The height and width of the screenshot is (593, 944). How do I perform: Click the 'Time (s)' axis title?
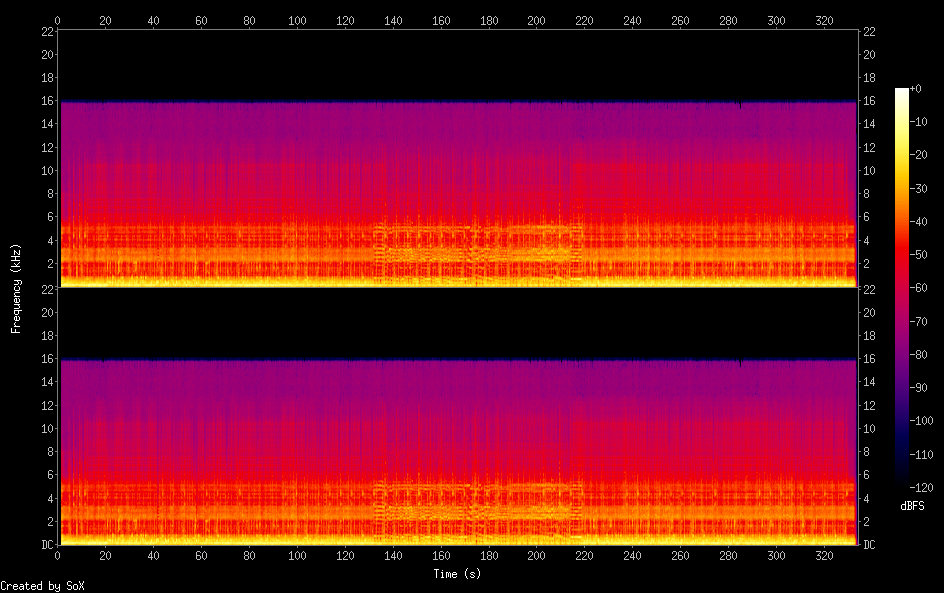[x=457, y=574]
